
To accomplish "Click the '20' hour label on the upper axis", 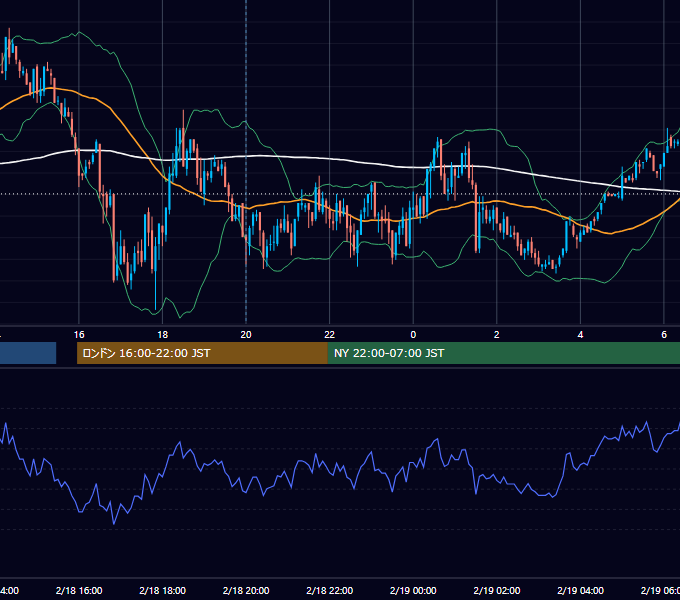I will (246, 335).
